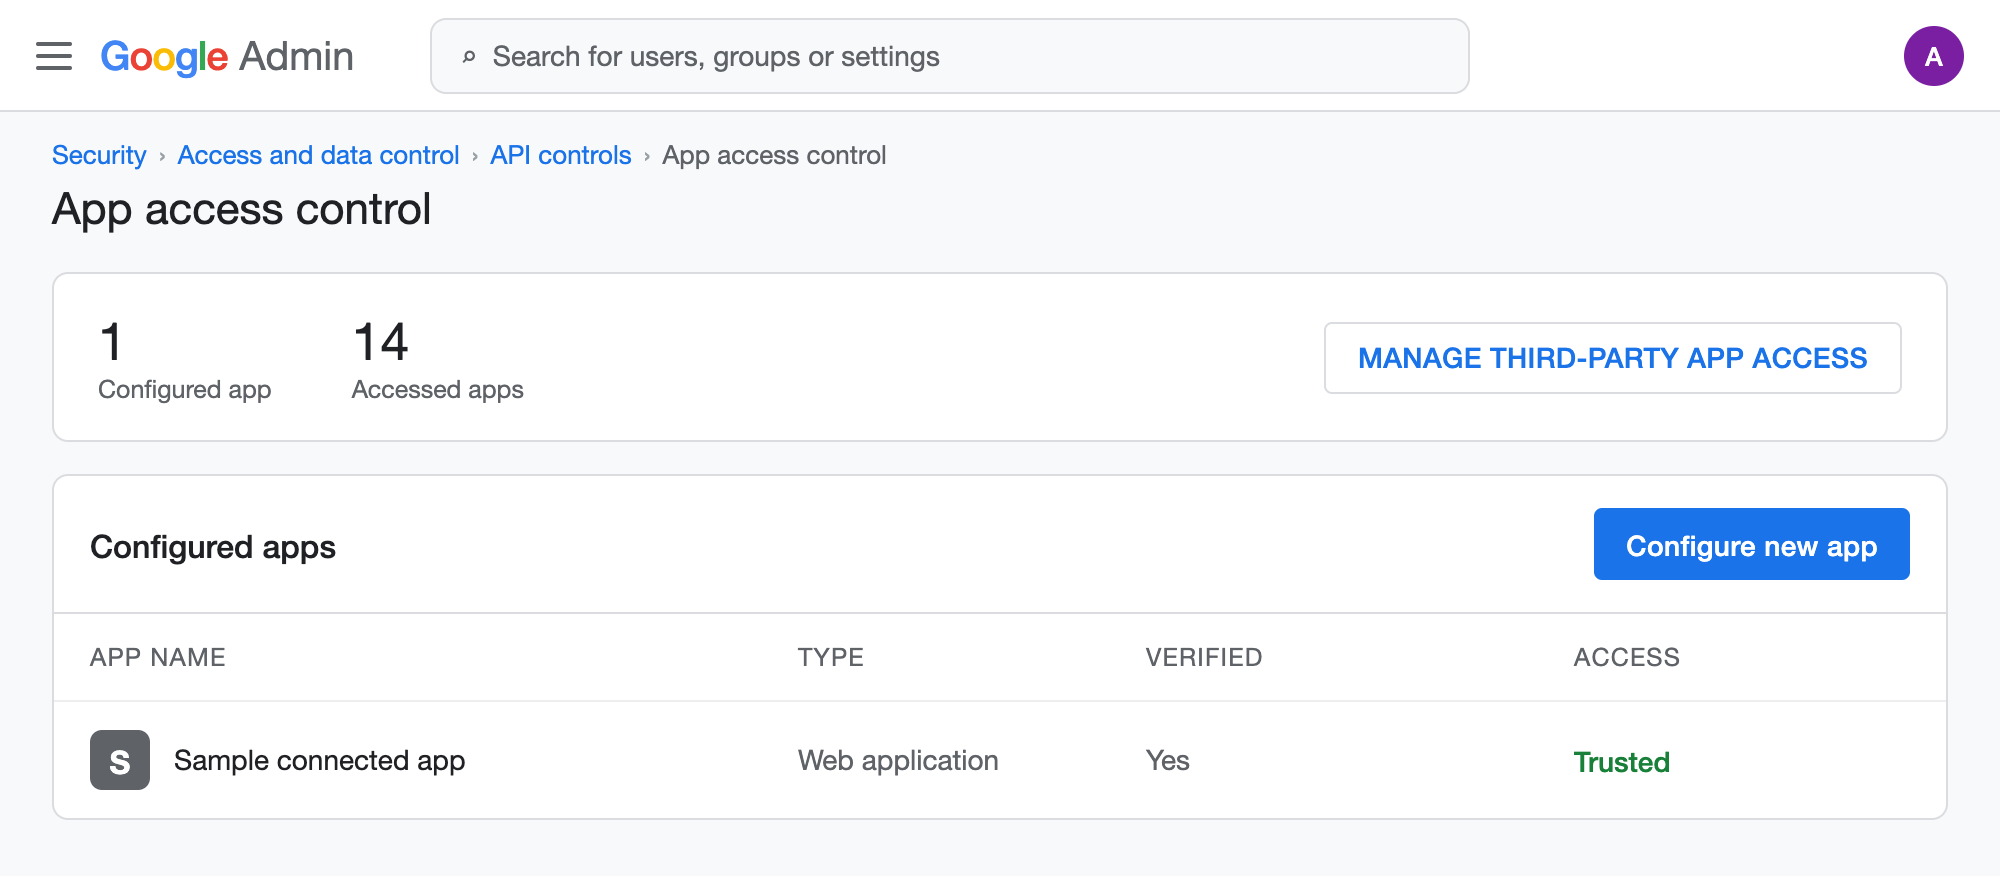This screenshot has height=876, width=2000.
Task: Click App access control breadcrumb text
Action: point(774,155)
